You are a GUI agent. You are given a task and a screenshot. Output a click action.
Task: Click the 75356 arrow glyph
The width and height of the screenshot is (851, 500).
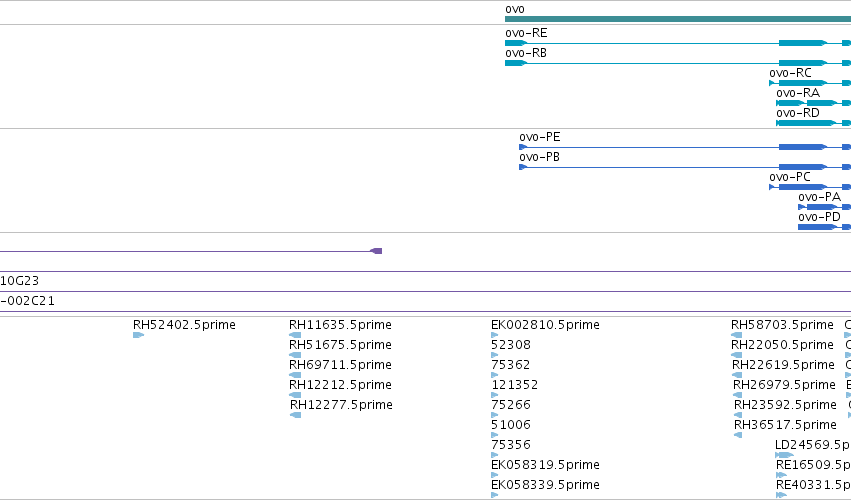[494, 455]
